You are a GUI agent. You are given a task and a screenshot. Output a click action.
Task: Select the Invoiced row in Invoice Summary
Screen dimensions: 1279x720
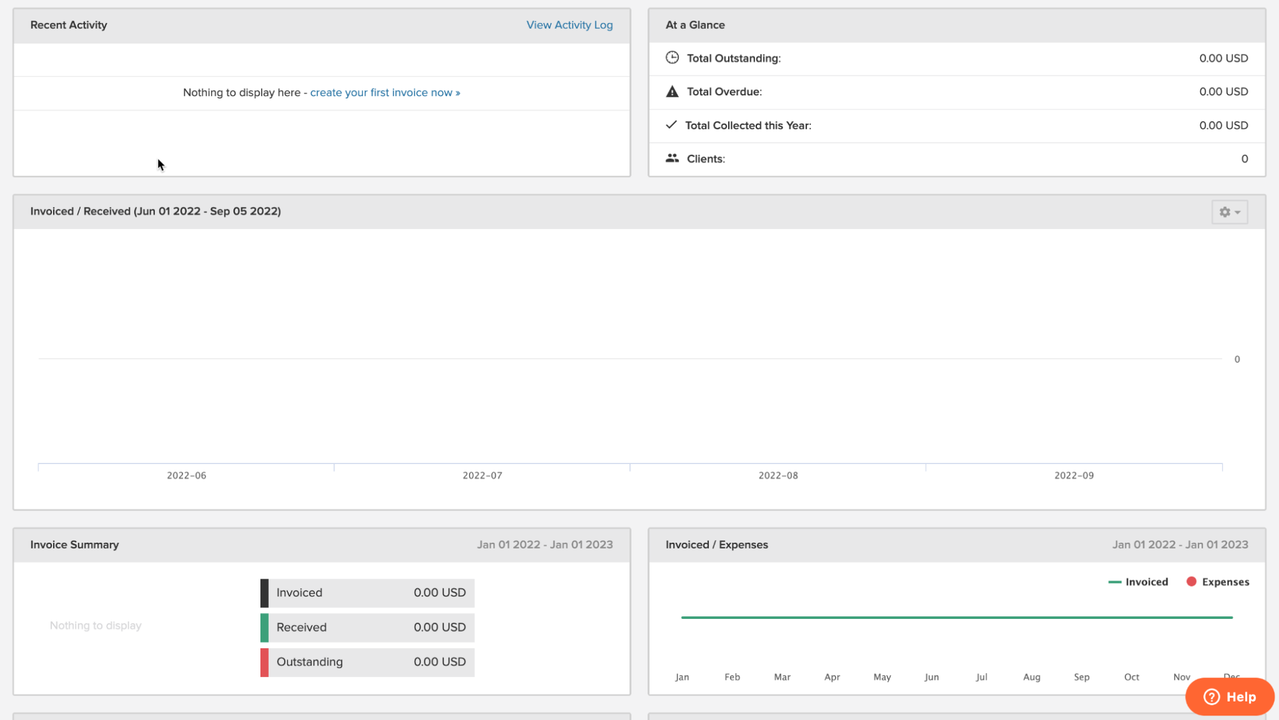click(366, 592)
